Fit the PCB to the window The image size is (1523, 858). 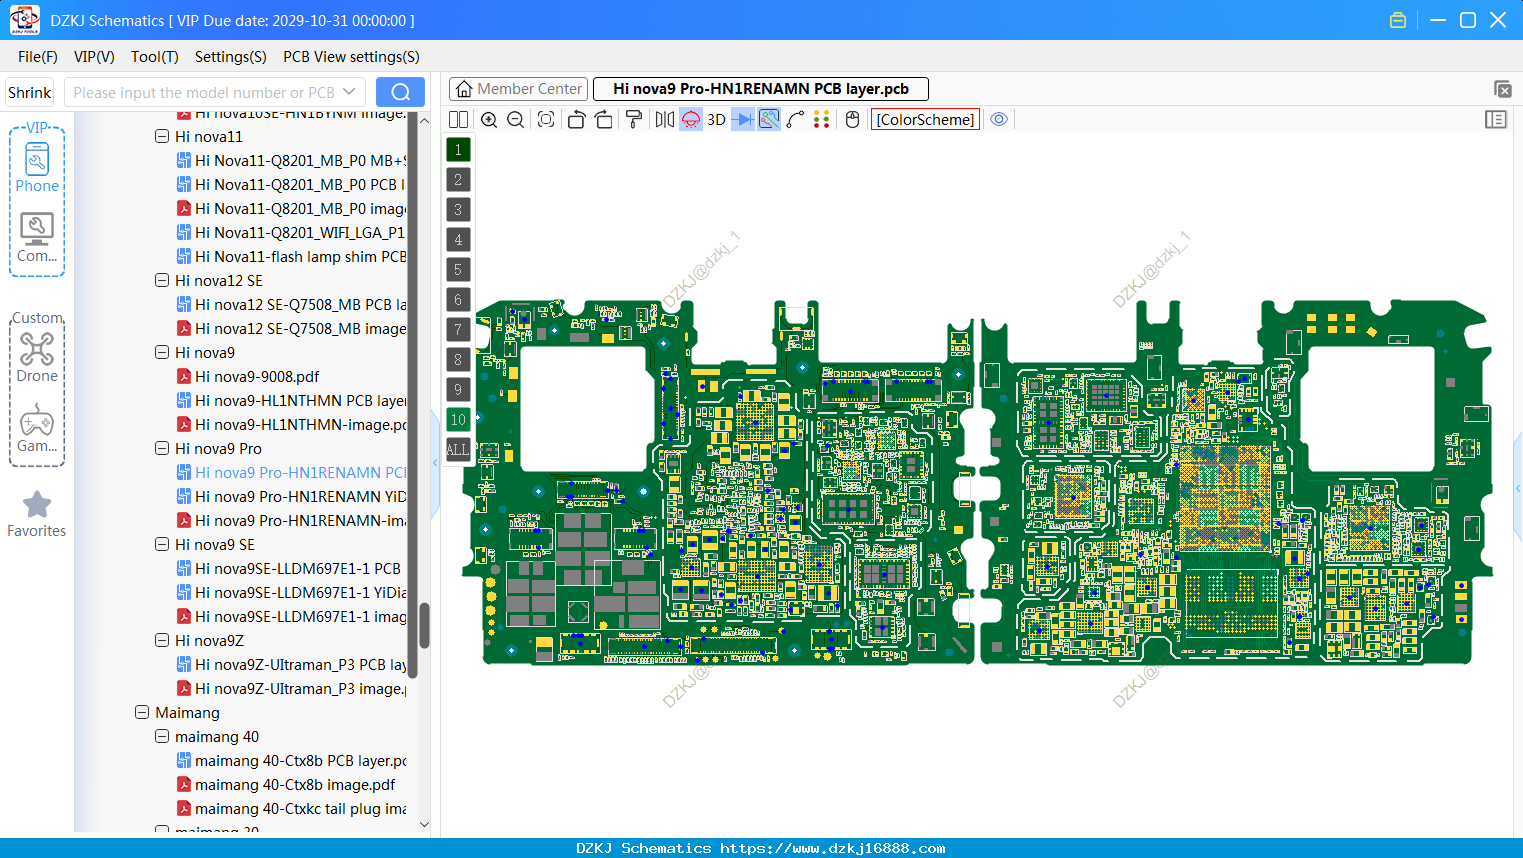546,120
